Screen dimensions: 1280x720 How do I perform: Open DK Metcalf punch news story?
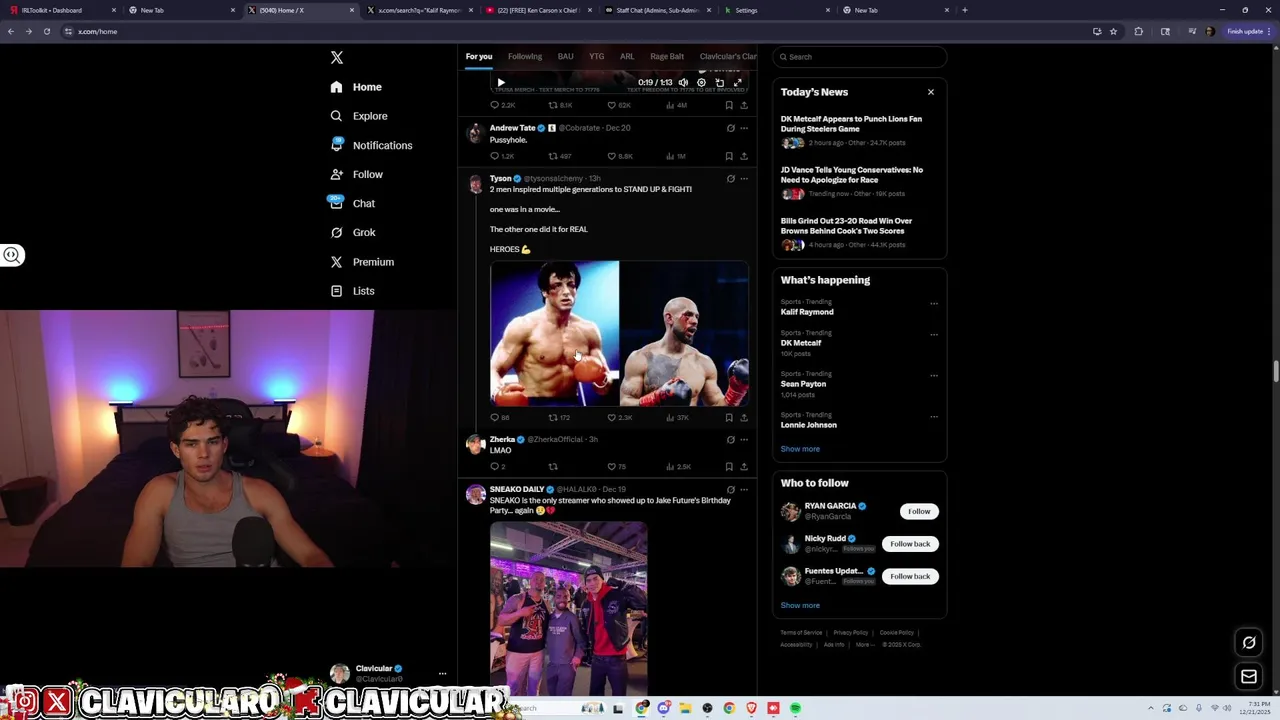click(859, 131)
